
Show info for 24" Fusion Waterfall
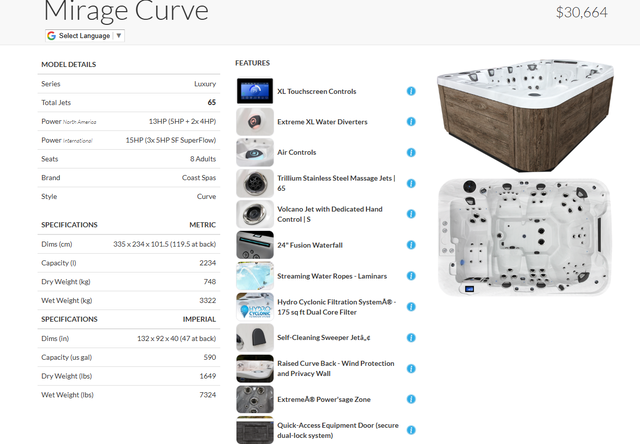click(411, 245)
